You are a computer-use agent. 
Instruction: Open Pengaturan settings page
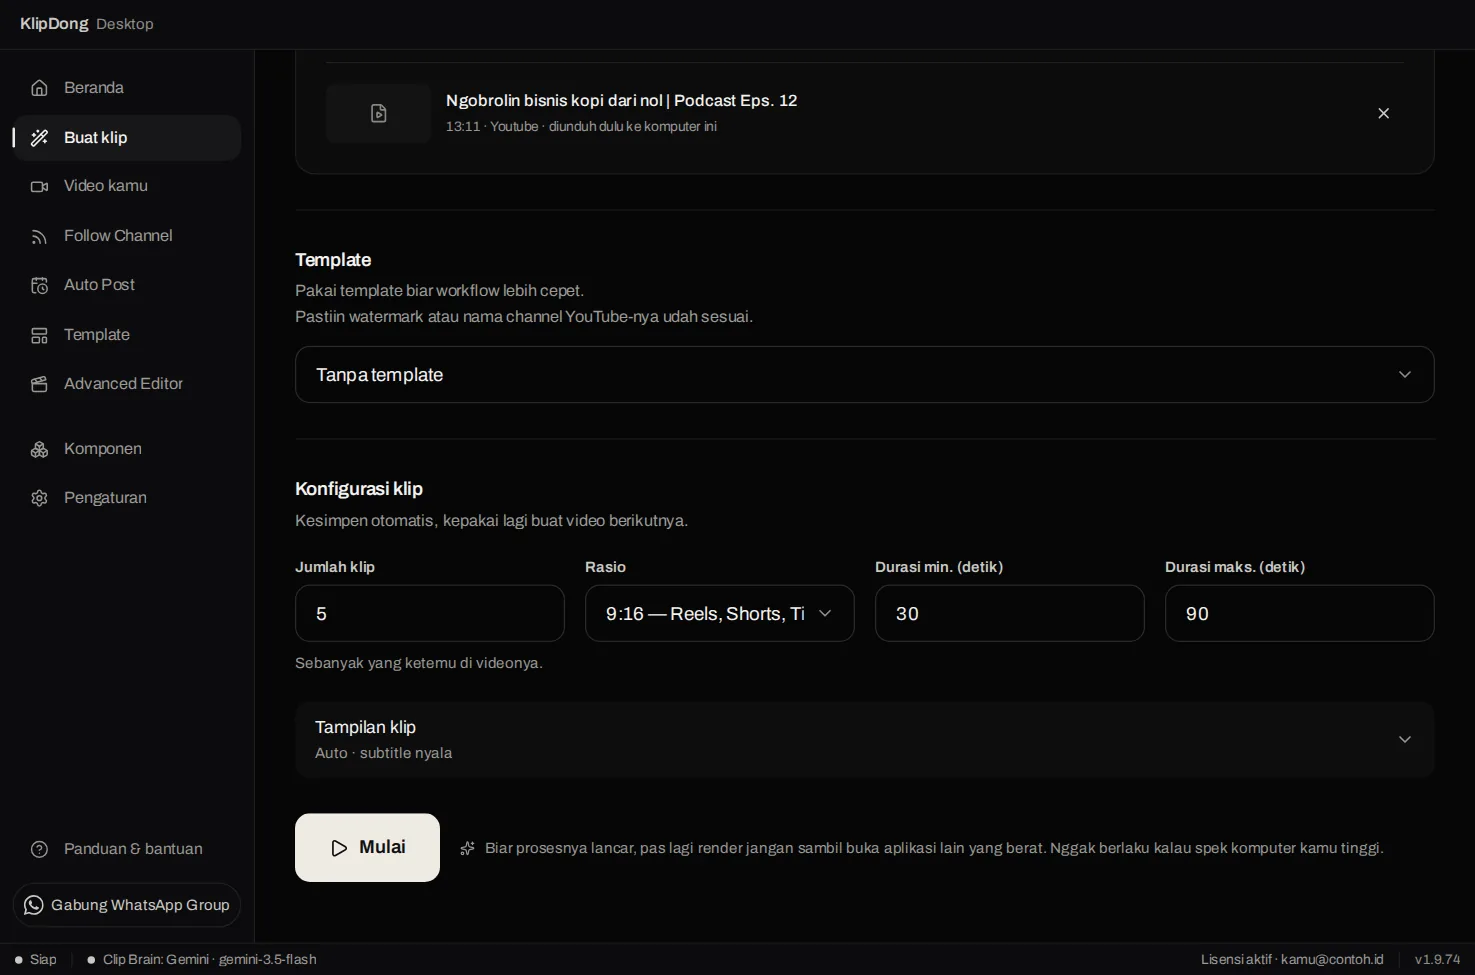point(127,498)
